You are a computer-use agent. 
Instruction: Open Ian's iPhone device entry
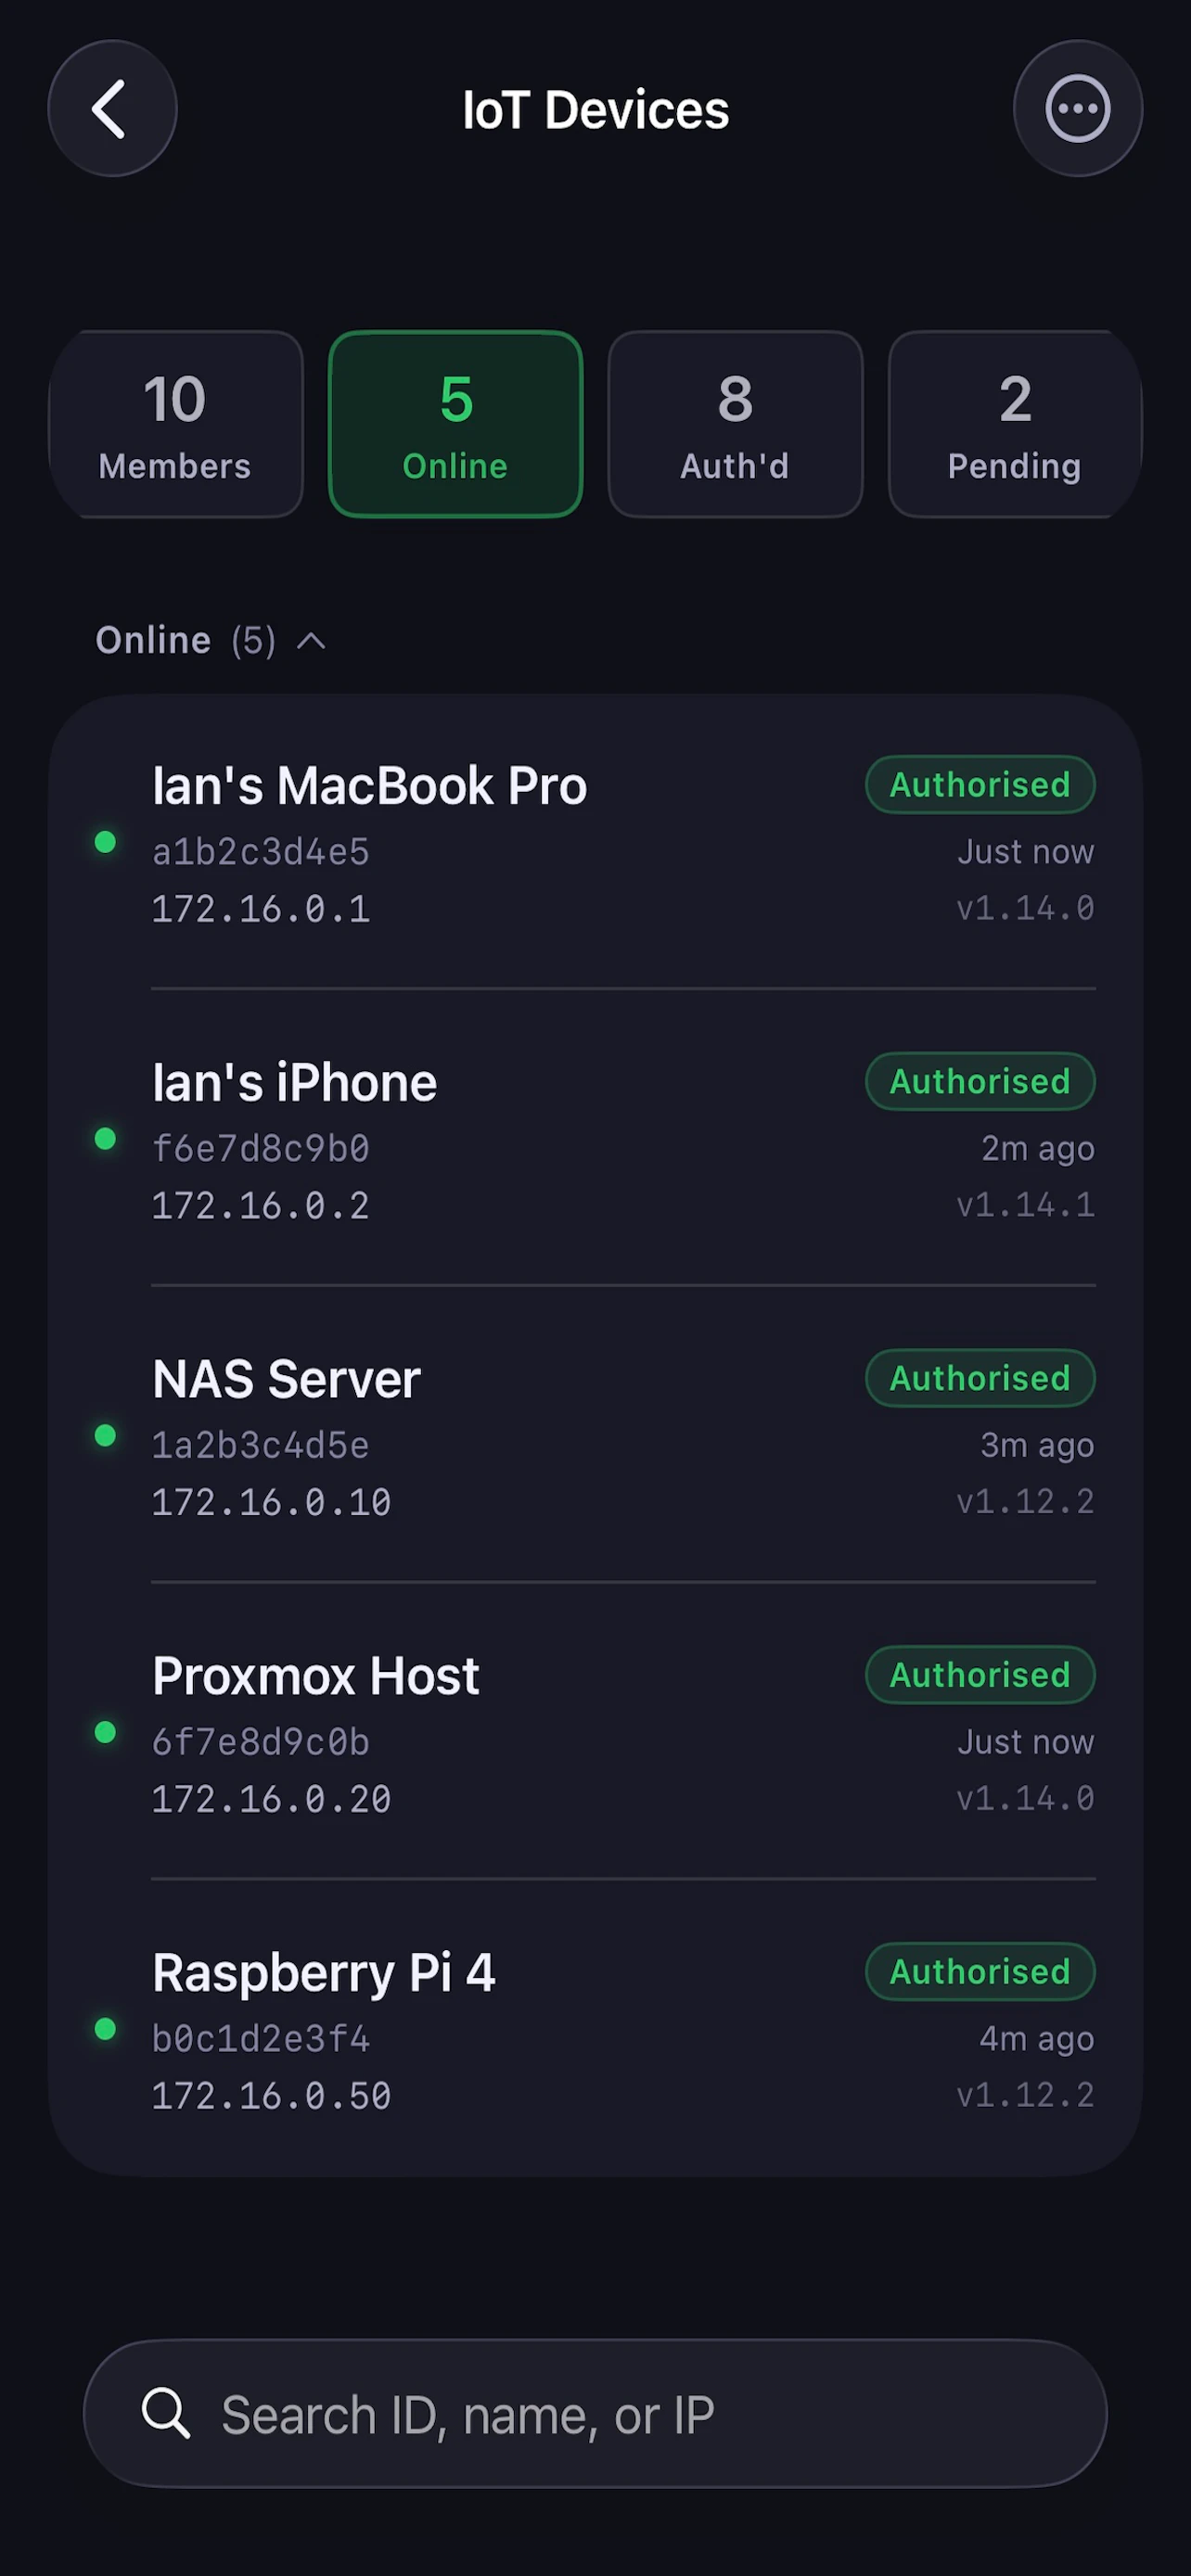pyautogui.click(x=596, y=1139)
